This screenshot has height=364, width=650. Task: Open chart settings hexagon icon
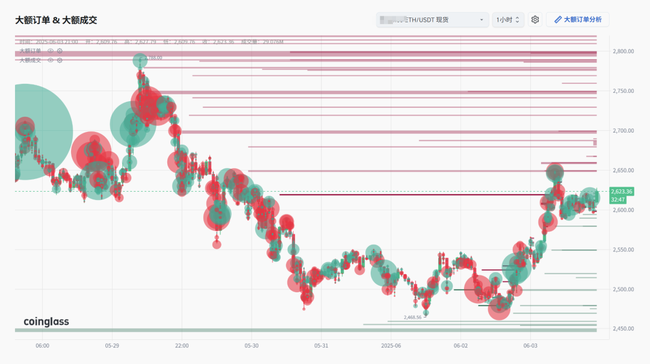click(x=535, y=19)
